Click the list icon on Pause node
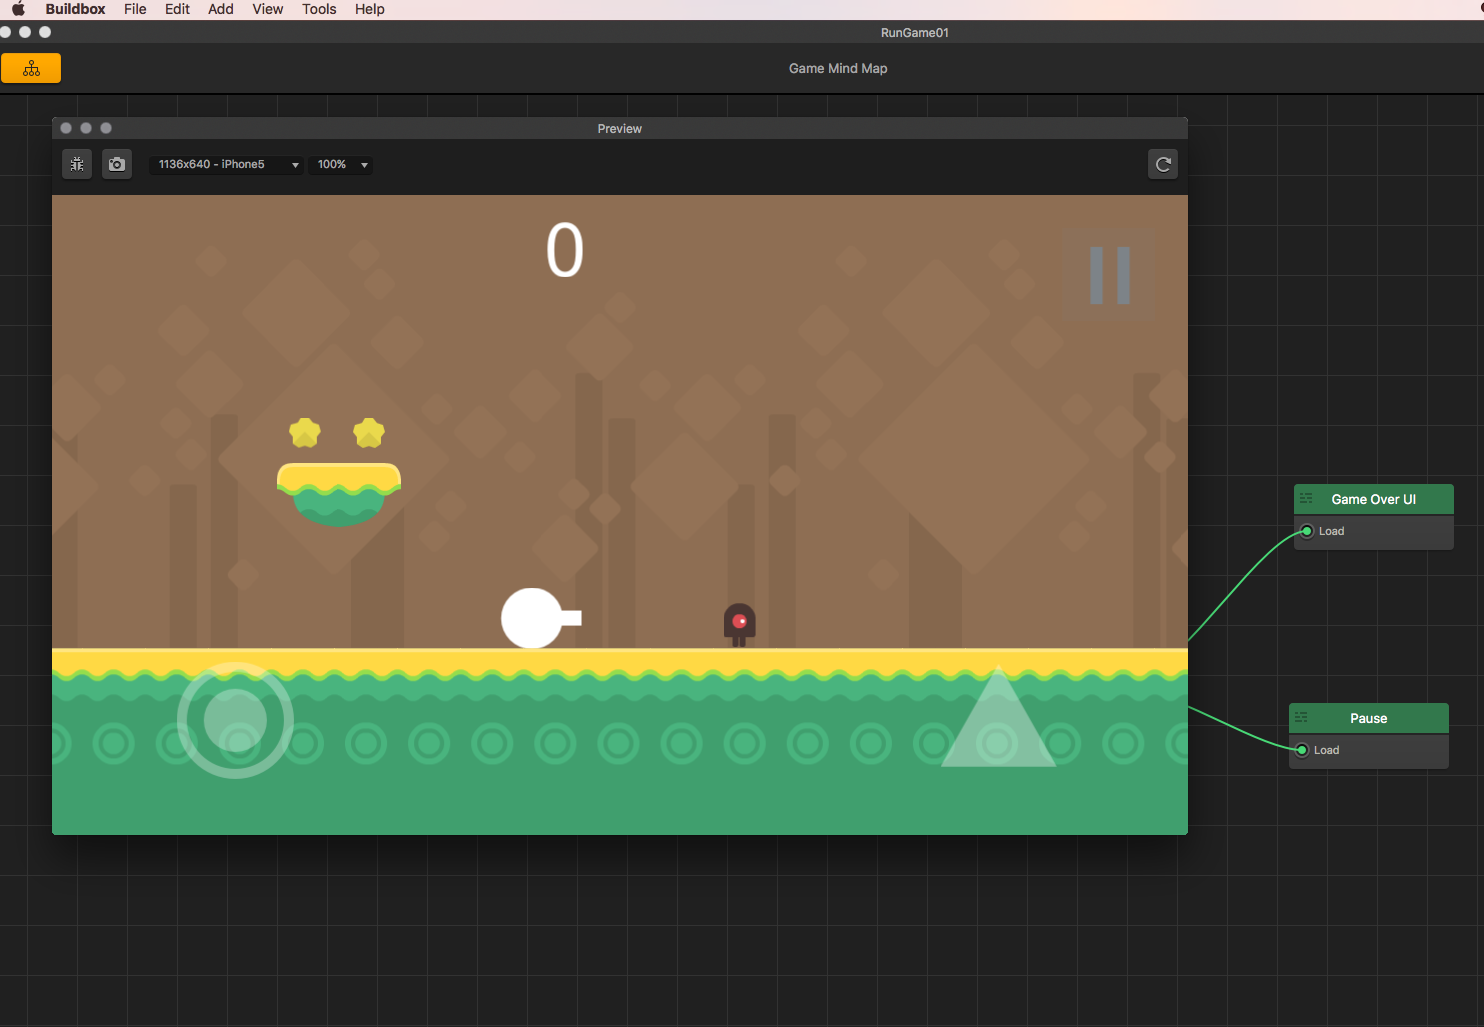The image size is (1484, 1027). (1301, 718)
